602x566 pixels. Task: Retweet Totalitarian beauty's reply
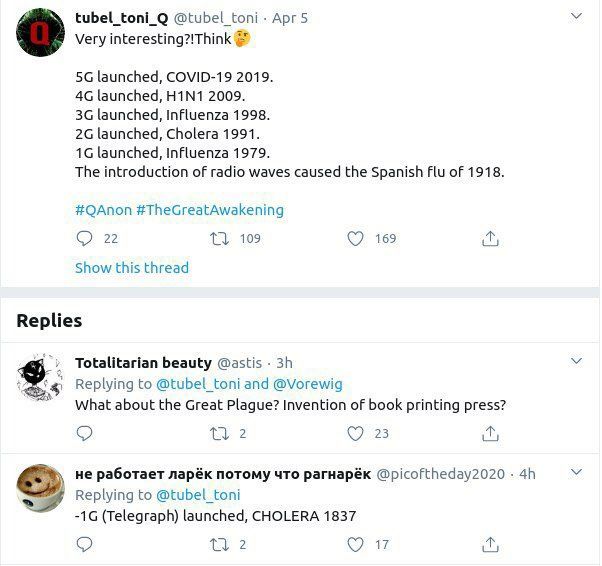(220, 434)
